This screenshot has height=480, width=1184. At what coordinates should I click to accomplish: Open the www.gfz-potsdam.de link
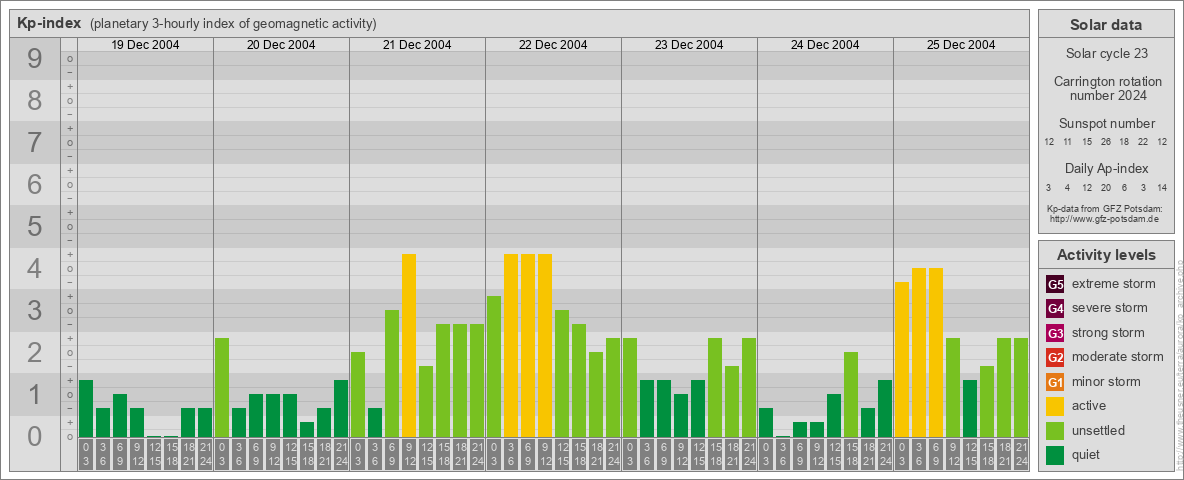[x=1106, y=219]
